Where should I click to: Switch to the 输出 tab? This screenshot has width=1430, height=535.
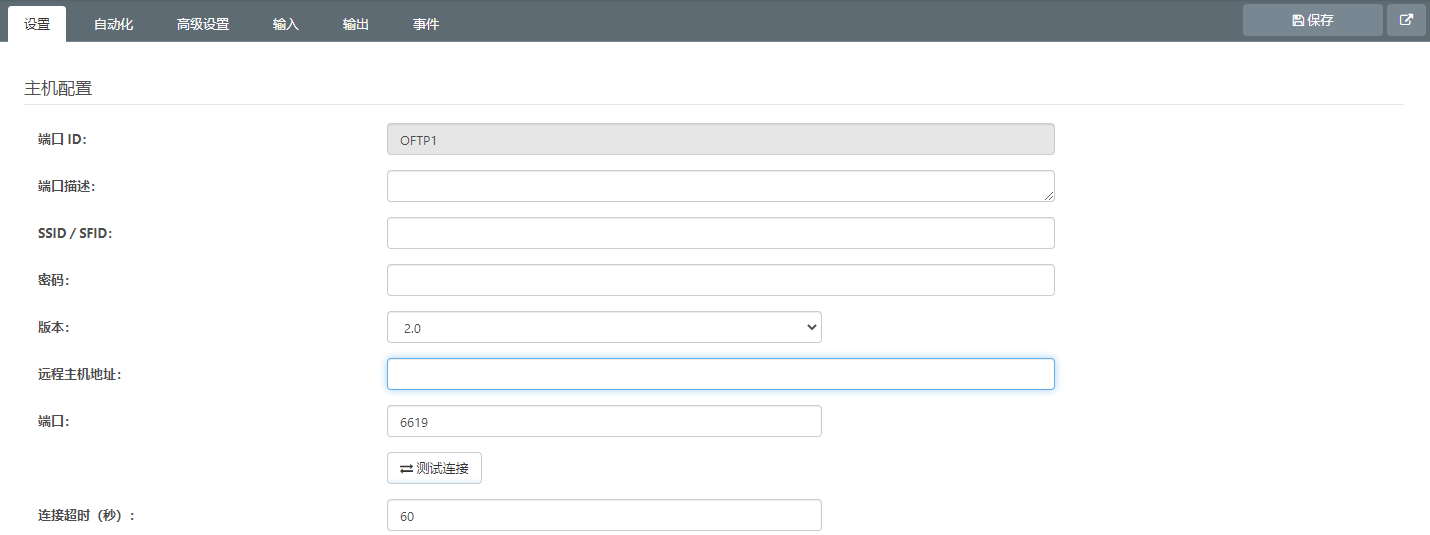coord(356,24)
